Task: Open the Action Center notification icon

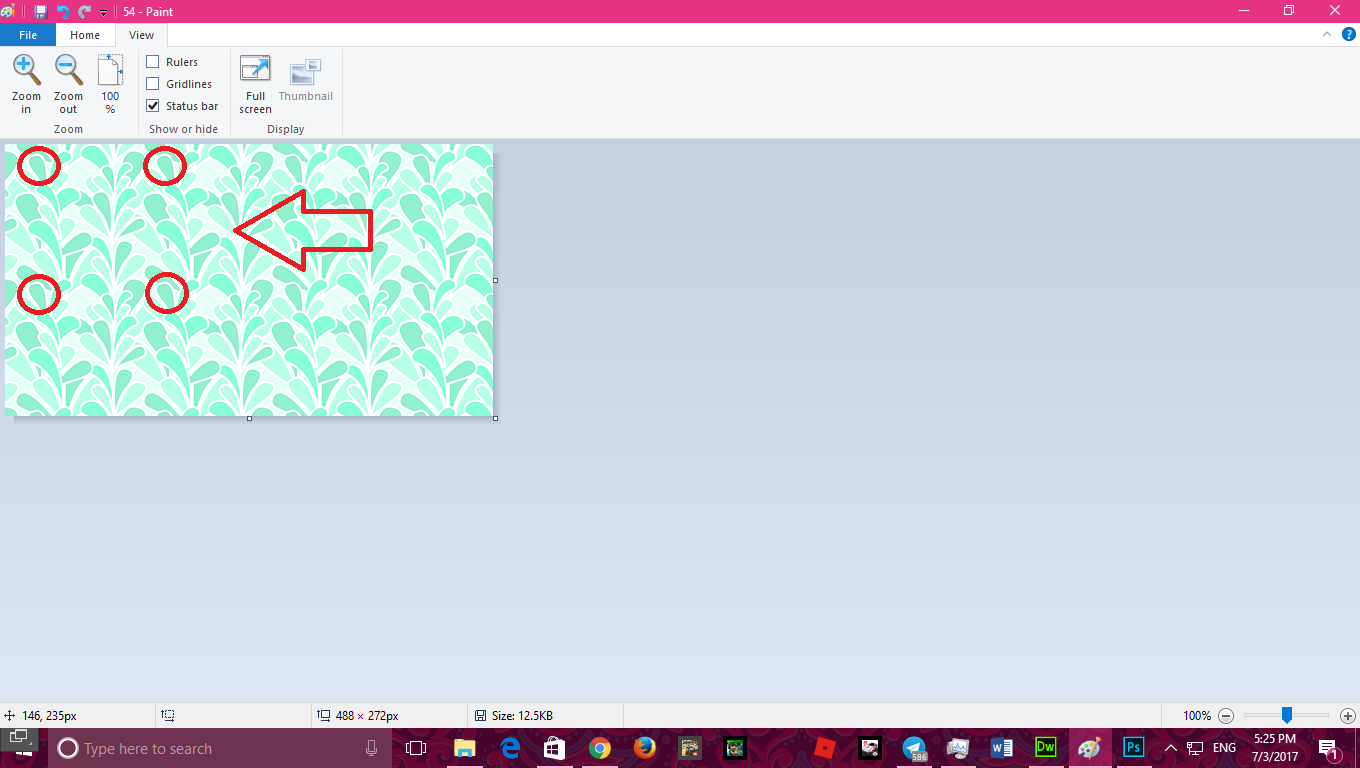Action: click(1329, 748)
